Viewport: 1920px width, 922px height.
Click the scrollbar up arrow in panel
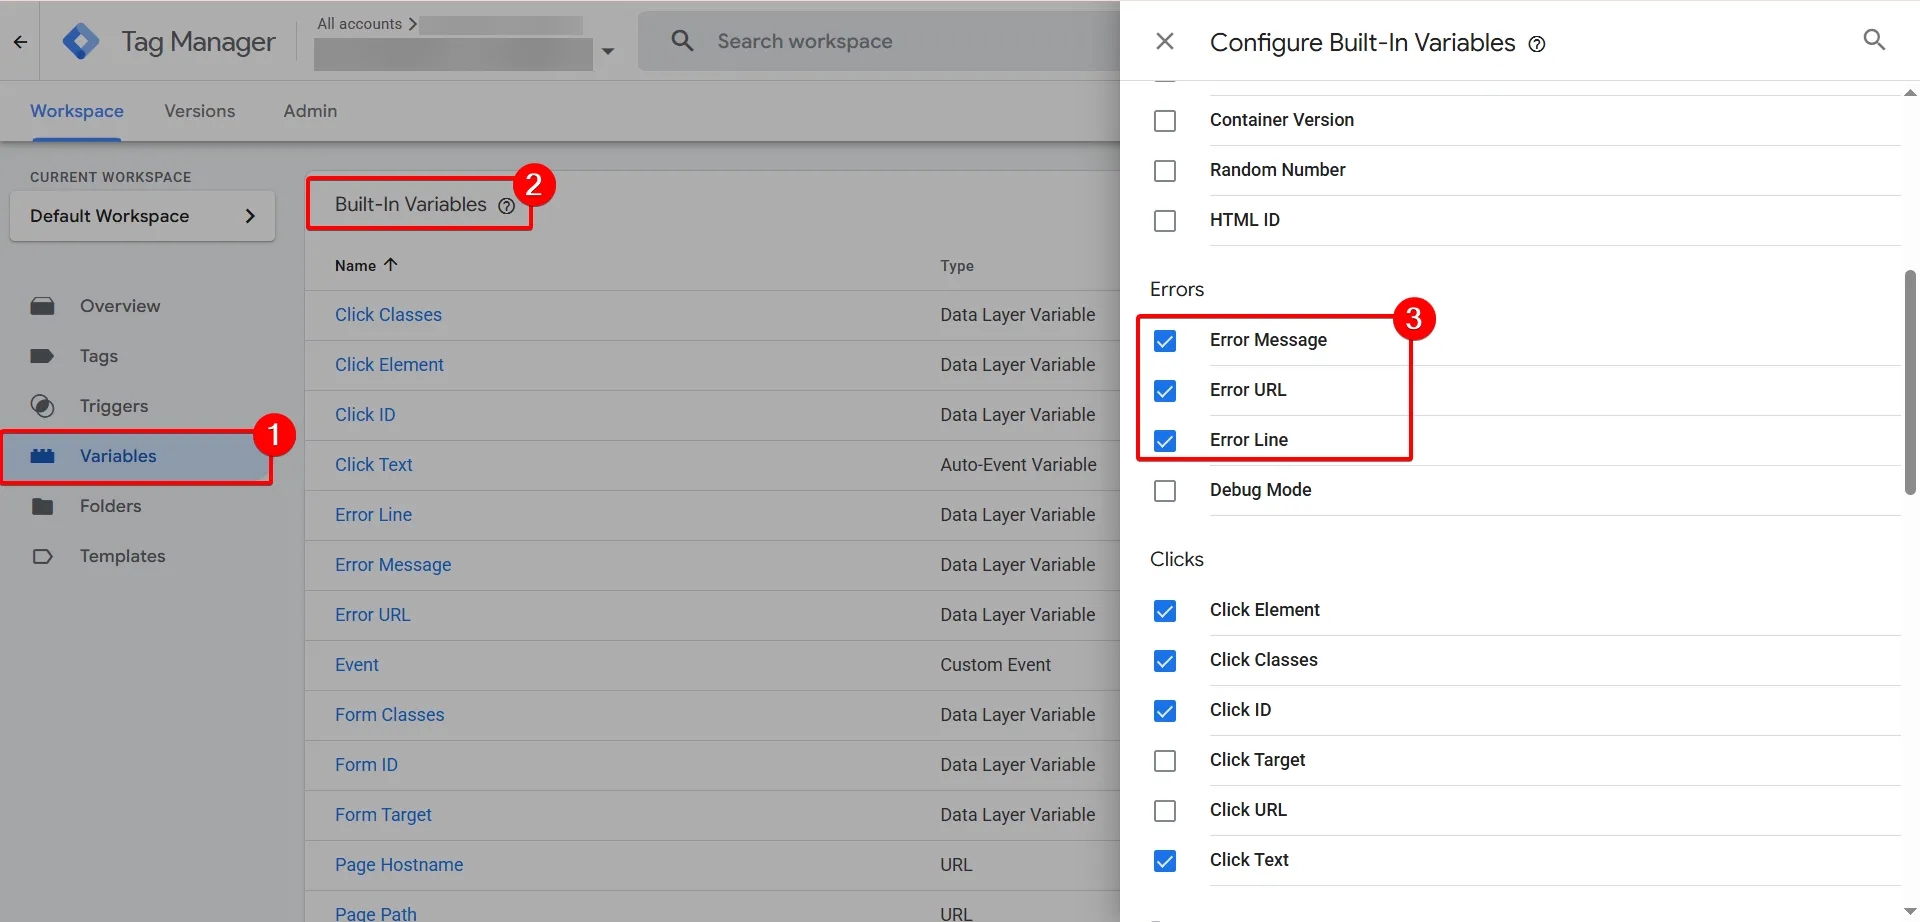pos(1910,93)
